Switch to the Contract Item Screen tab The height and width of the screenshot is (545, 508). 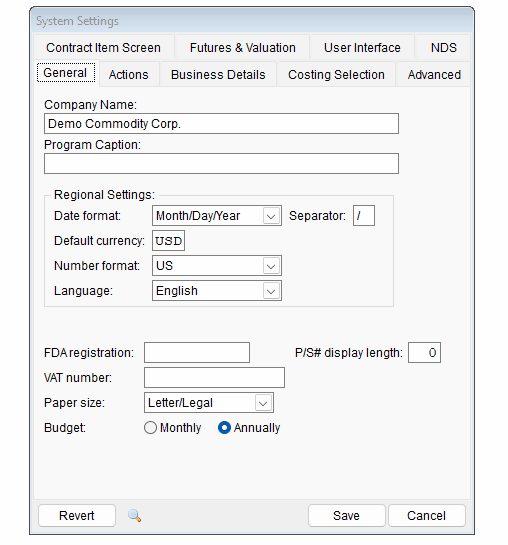[x=104, y=47]
